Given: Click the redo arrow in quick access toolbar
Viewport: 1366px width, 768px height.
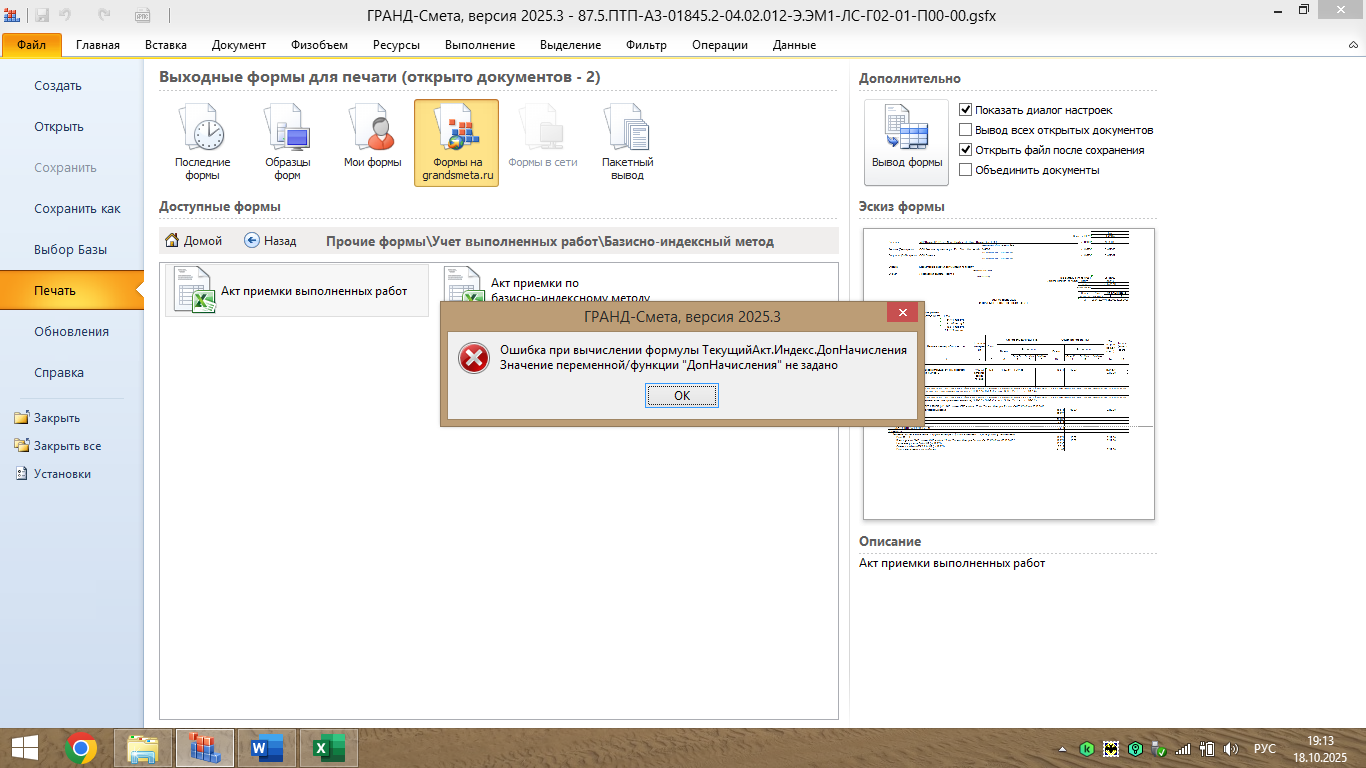Looking at the screenshot, I should click(x=105, y=15).
